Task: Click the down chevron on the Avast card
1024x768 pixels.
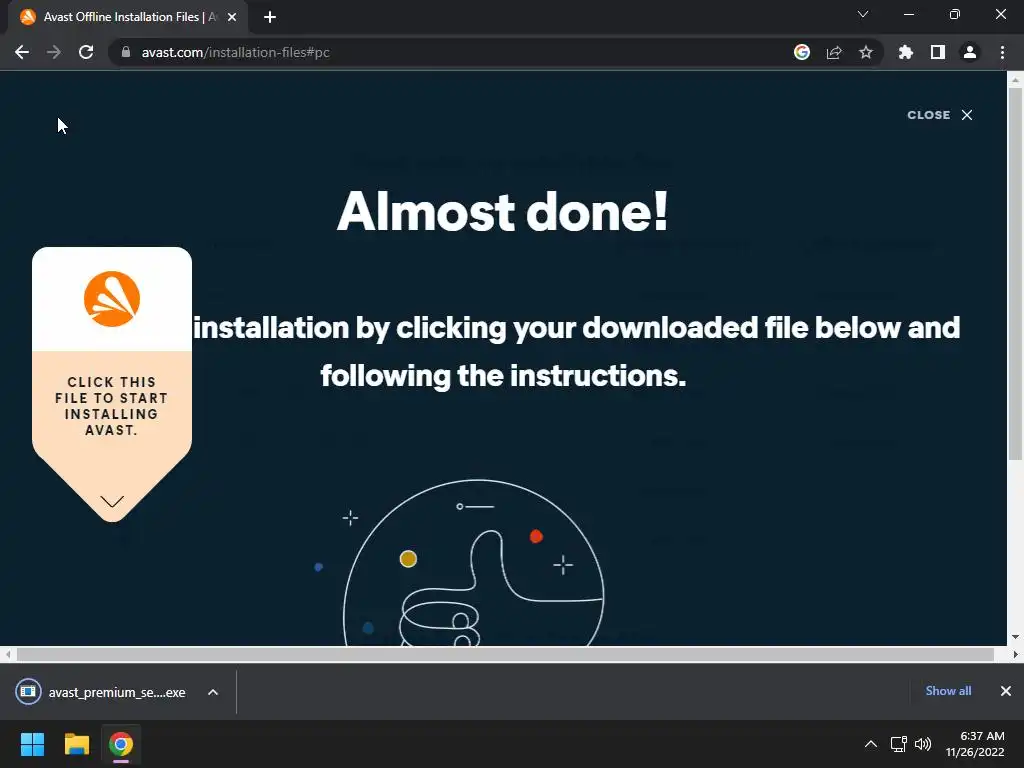Action: click(x=112, y=502)
